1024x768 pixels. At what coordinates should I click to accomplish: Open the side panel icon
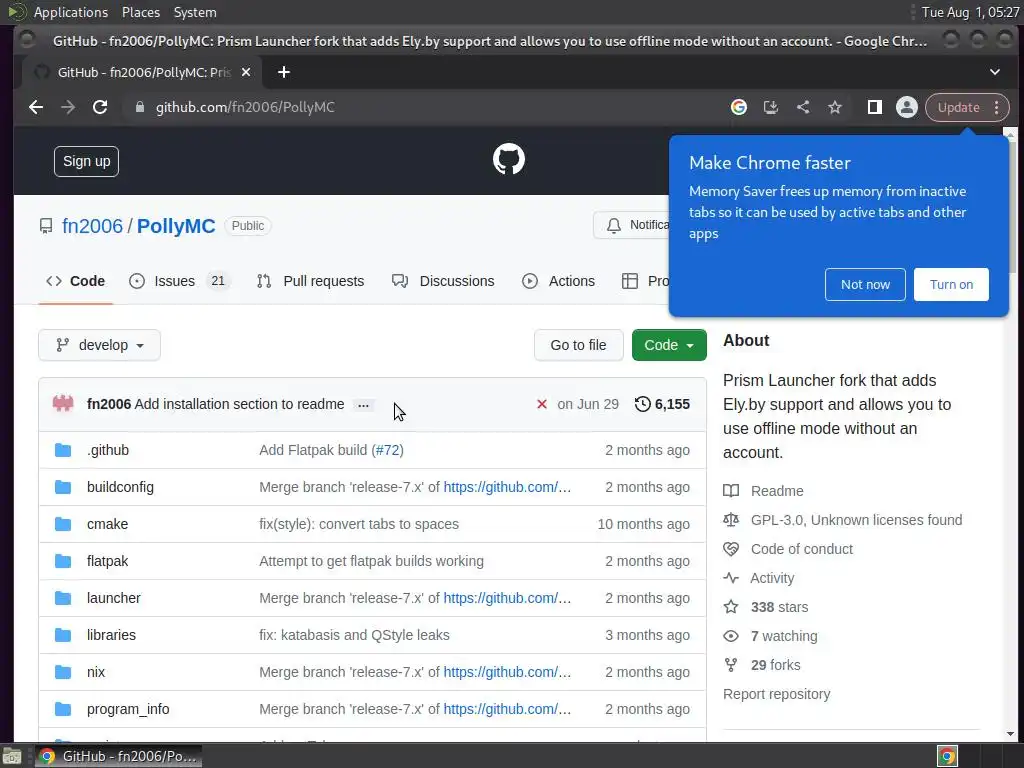coord(874,107)
